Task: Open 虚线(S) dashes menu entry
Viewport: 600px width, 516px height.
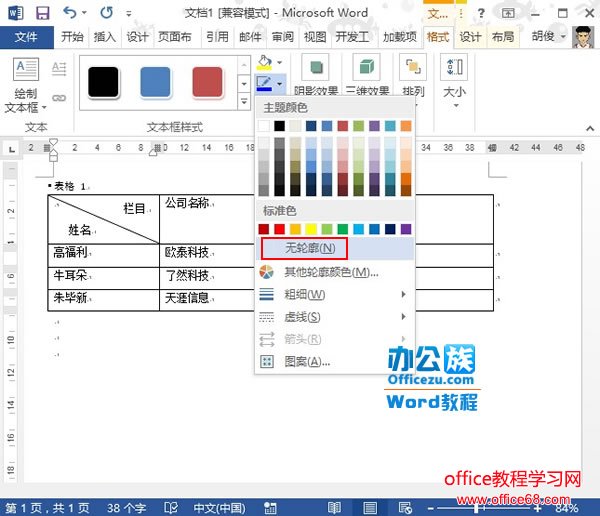Action: 335,317
